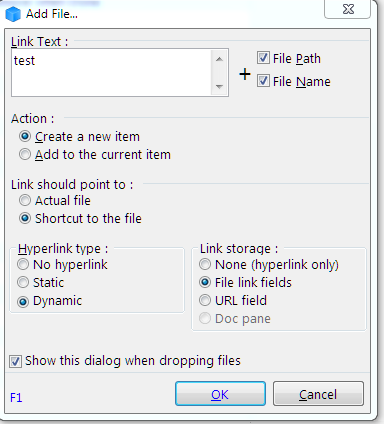This screenshot has width=384, height=424.
Task: Select No hyperlink type
Action: [x=23, y=264]
